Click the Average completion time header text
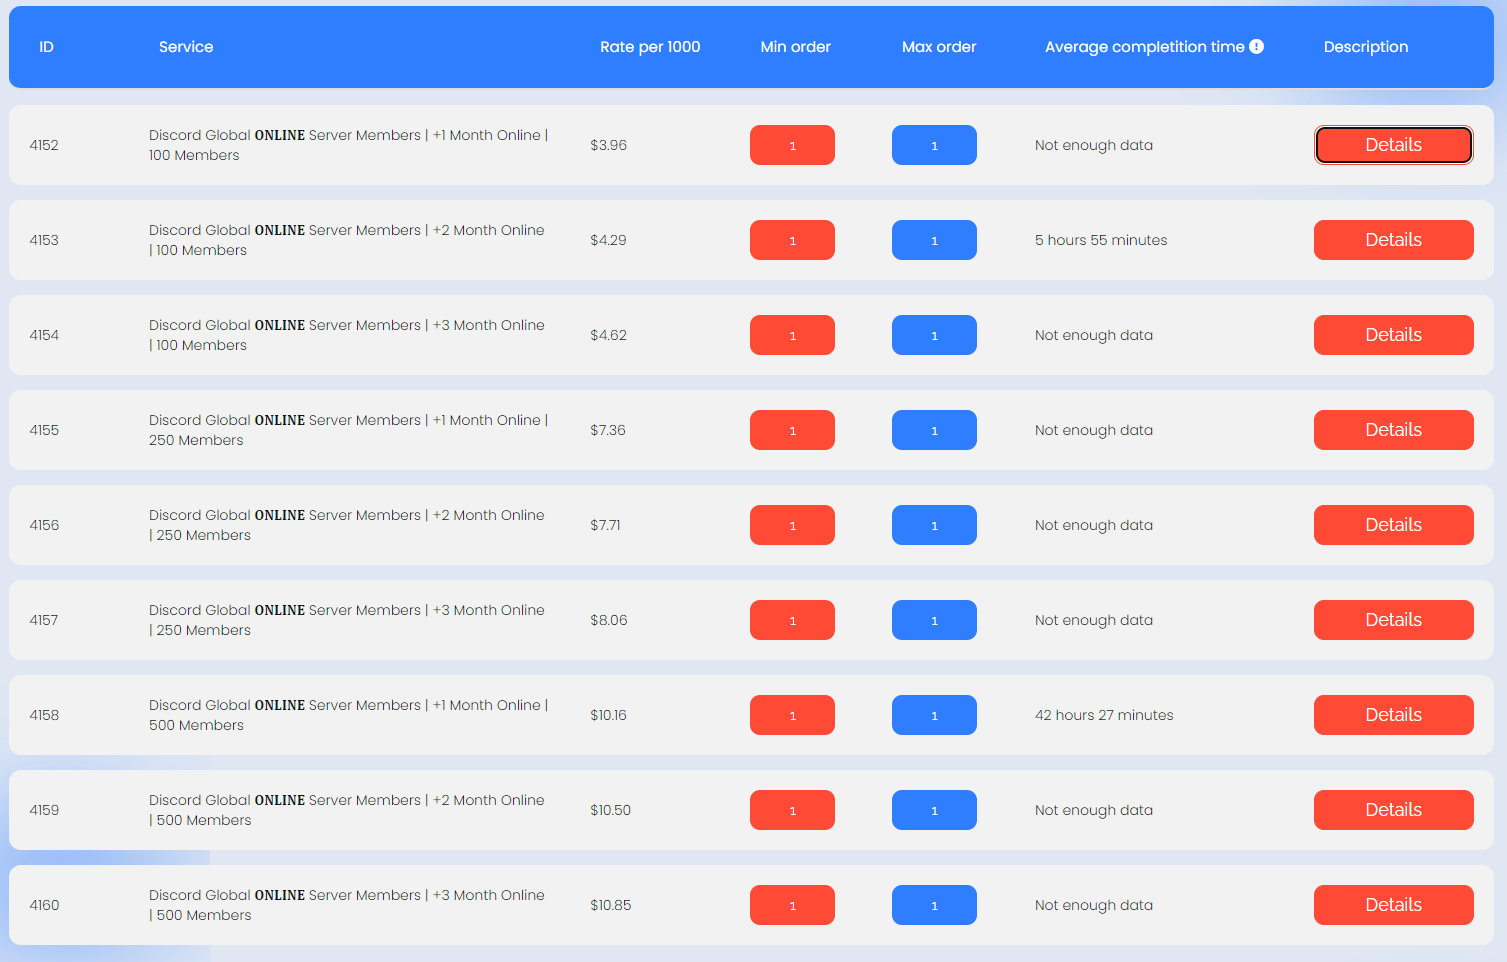Viewport: 1507px width, 962px height. click(1145, 47)
